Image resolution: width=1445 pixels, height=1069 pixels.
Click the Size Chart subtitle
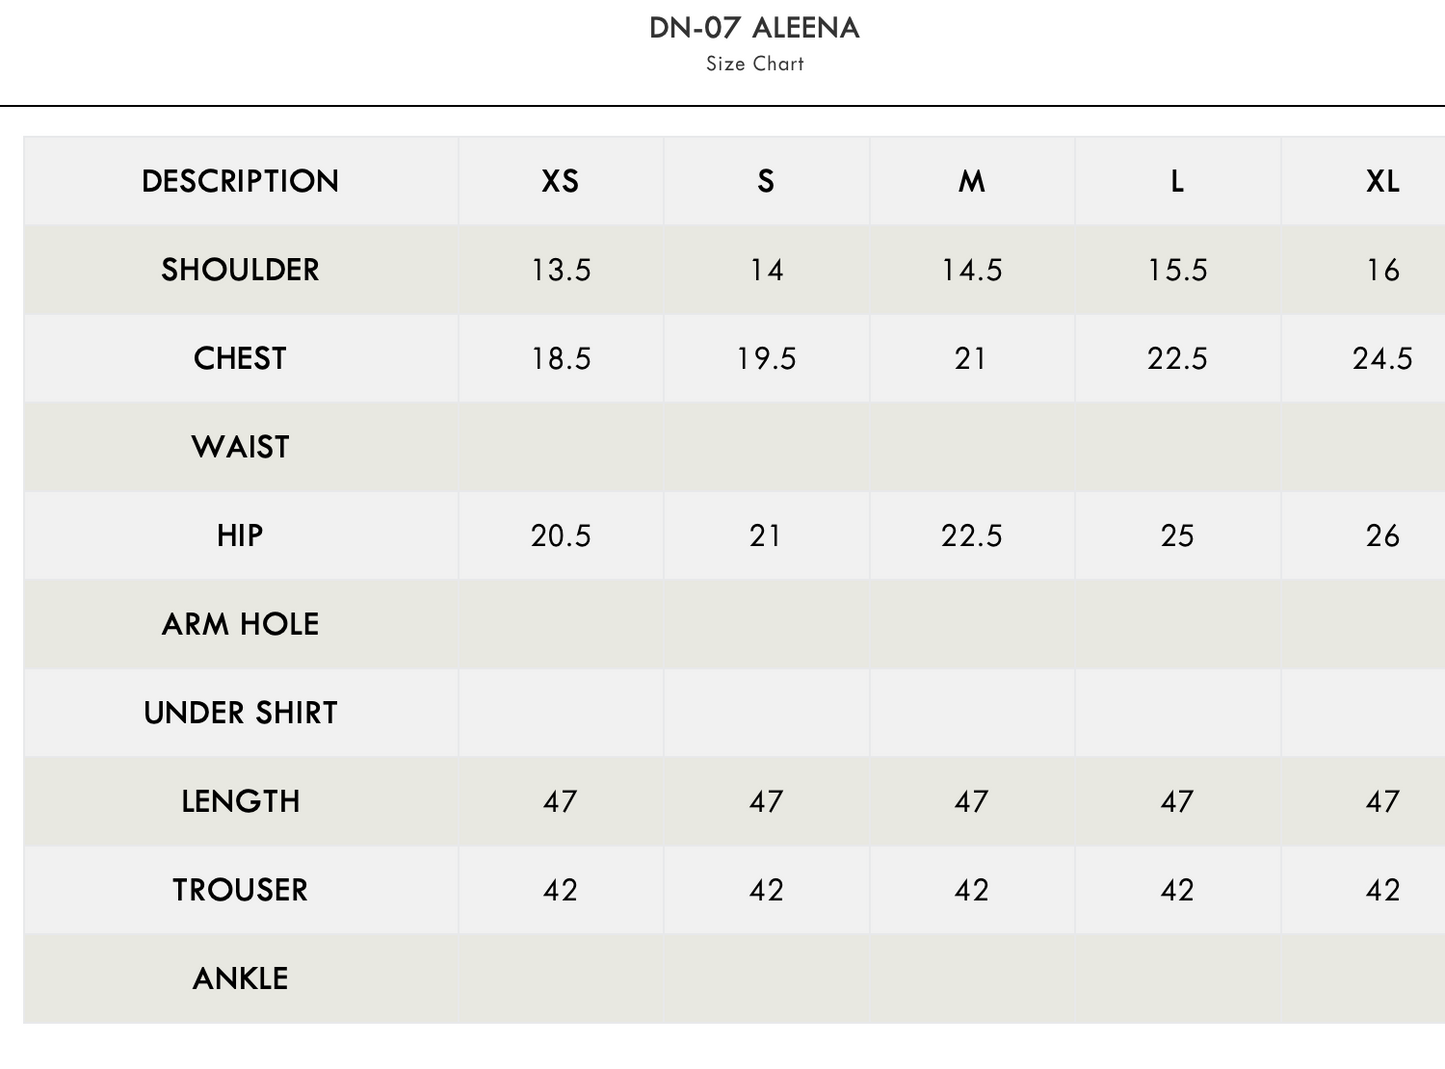pos(755,64)
